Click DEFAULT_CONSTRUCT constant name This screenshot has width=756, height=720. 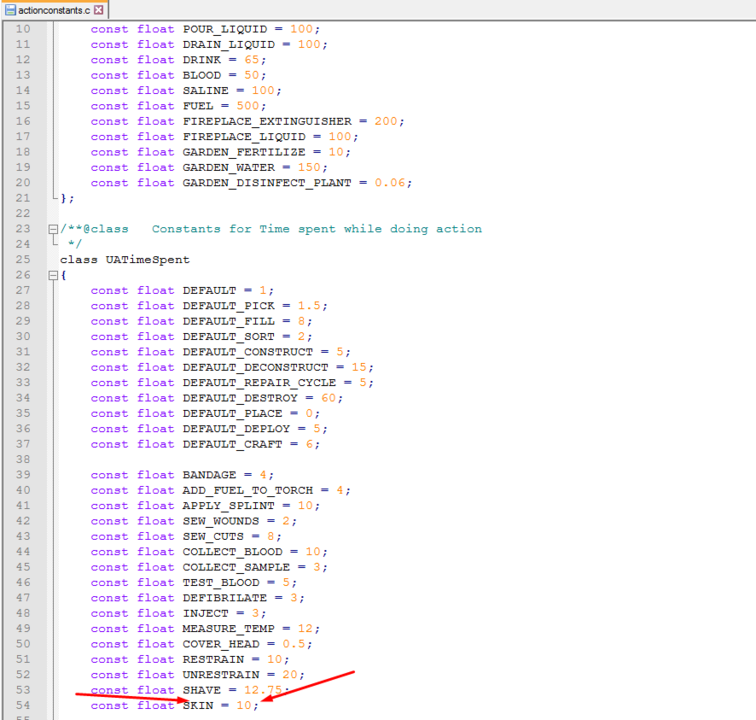tap(248, 352)
